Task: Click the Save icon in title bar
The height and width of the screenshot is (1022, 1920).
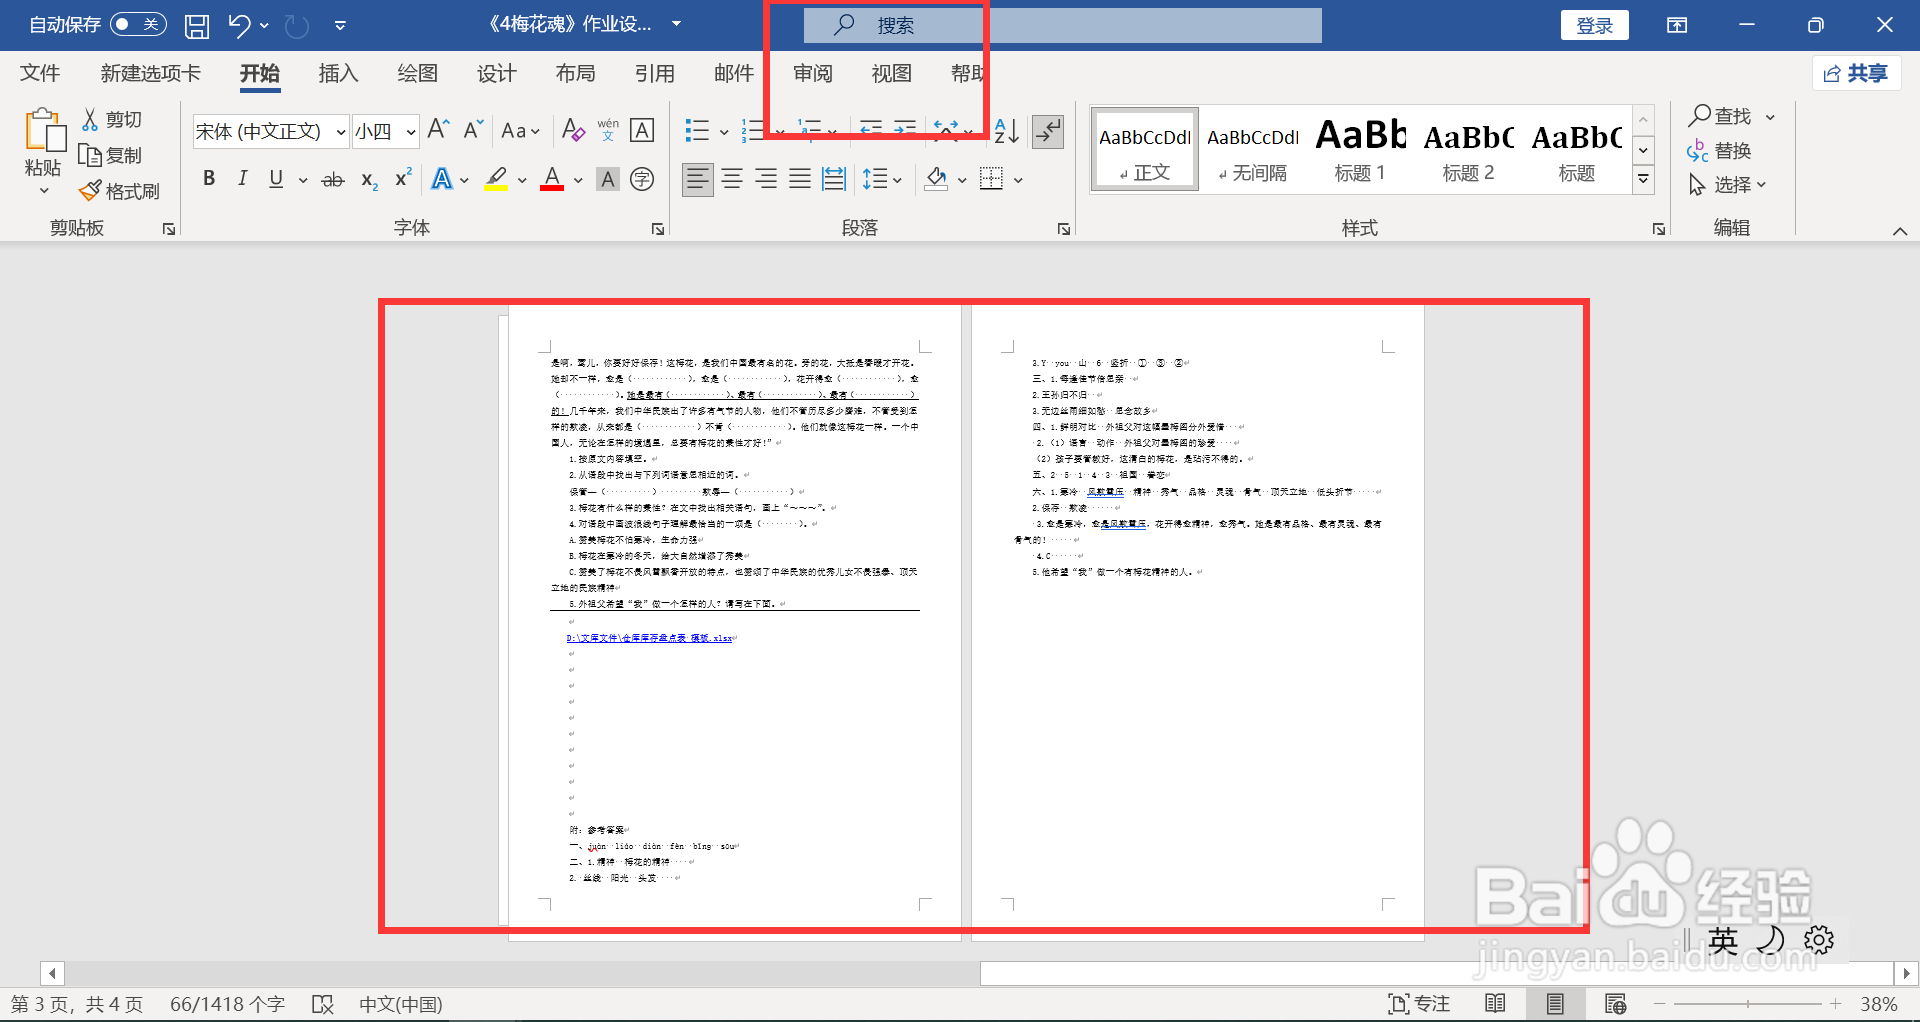Action: (x=197, y=25)
